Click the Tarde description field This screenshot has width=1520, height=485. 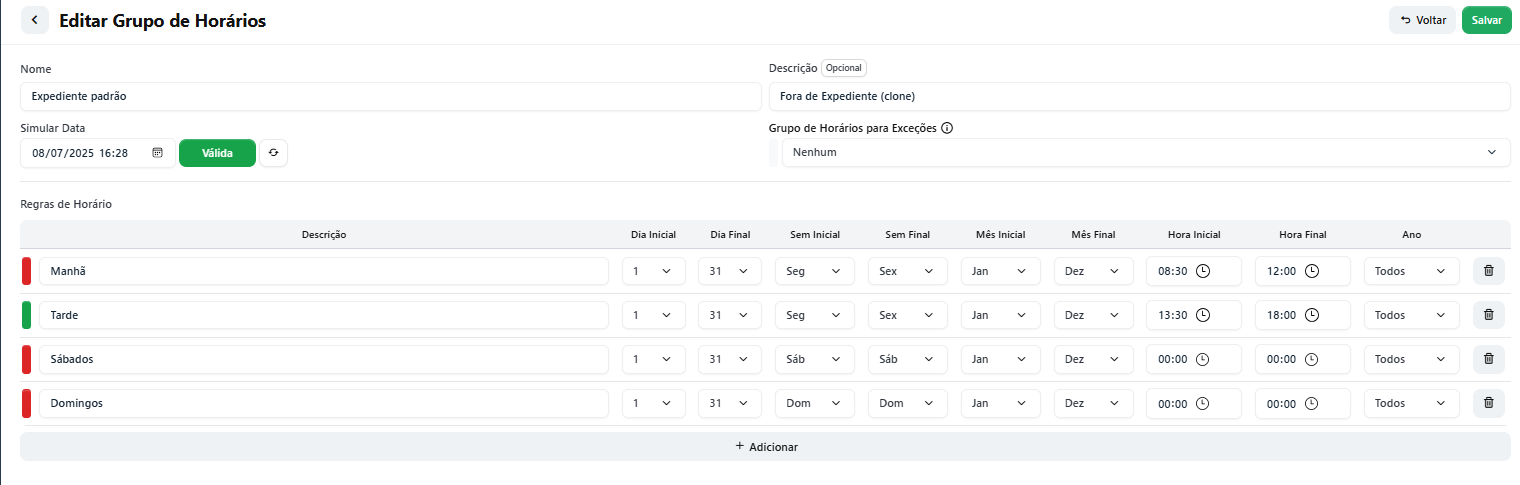324,315
